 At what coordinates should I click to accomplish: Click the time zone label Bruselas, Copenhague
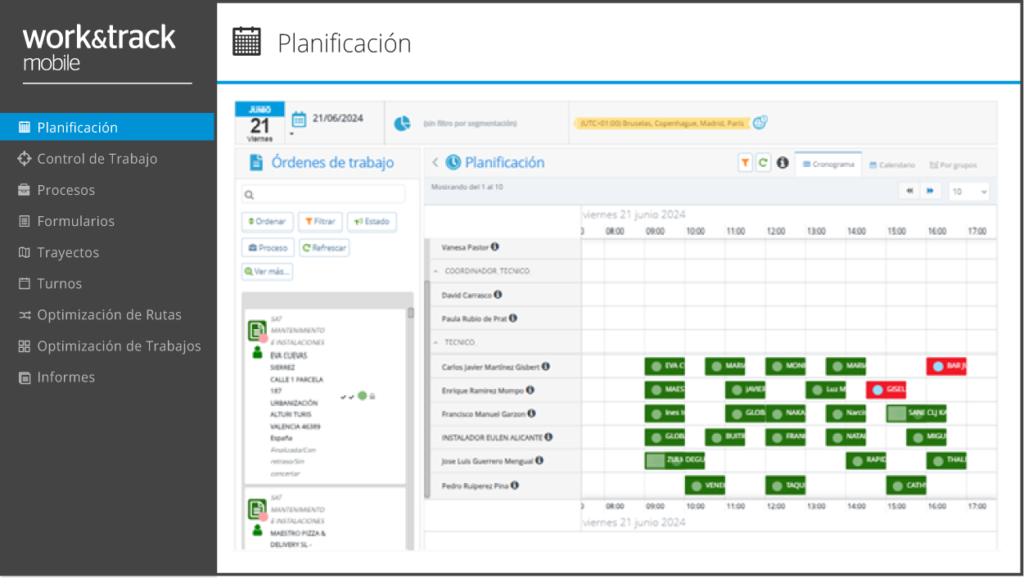tap(662, 123)
